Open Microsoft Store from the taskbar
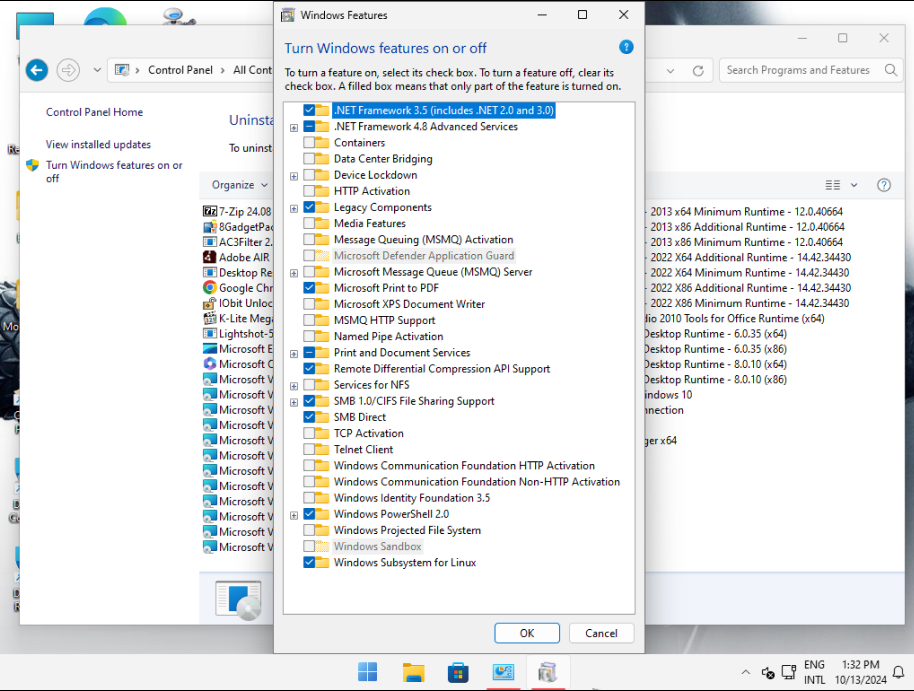The height and width of the screenshot is (691, 914). pyautogui.click(x=458, y=672)
